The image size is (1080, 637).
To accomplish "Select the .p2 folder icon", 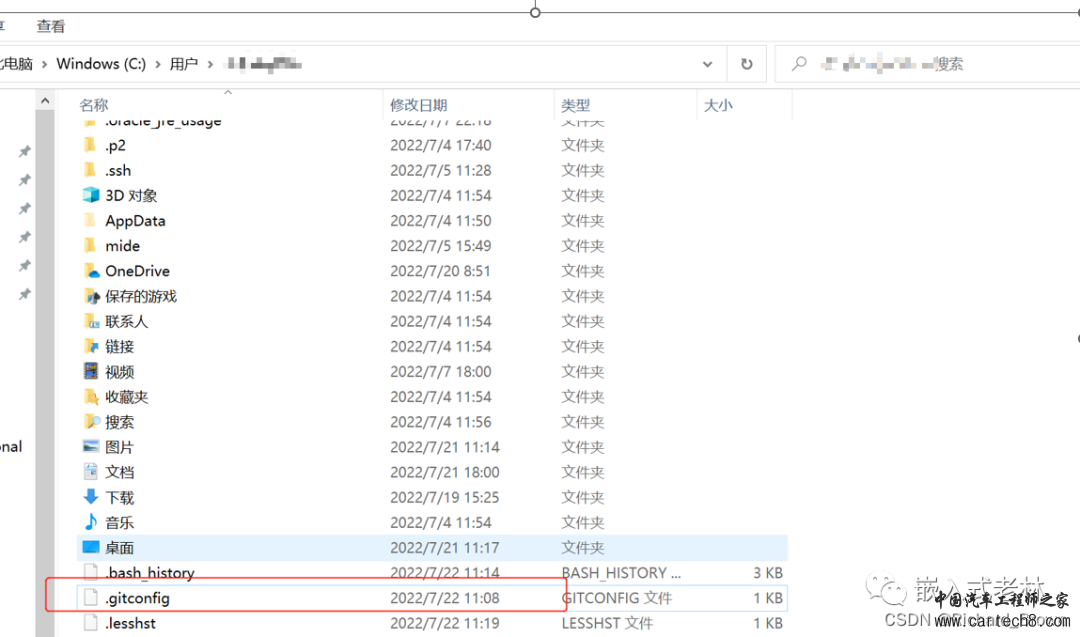I will (90, 145).
